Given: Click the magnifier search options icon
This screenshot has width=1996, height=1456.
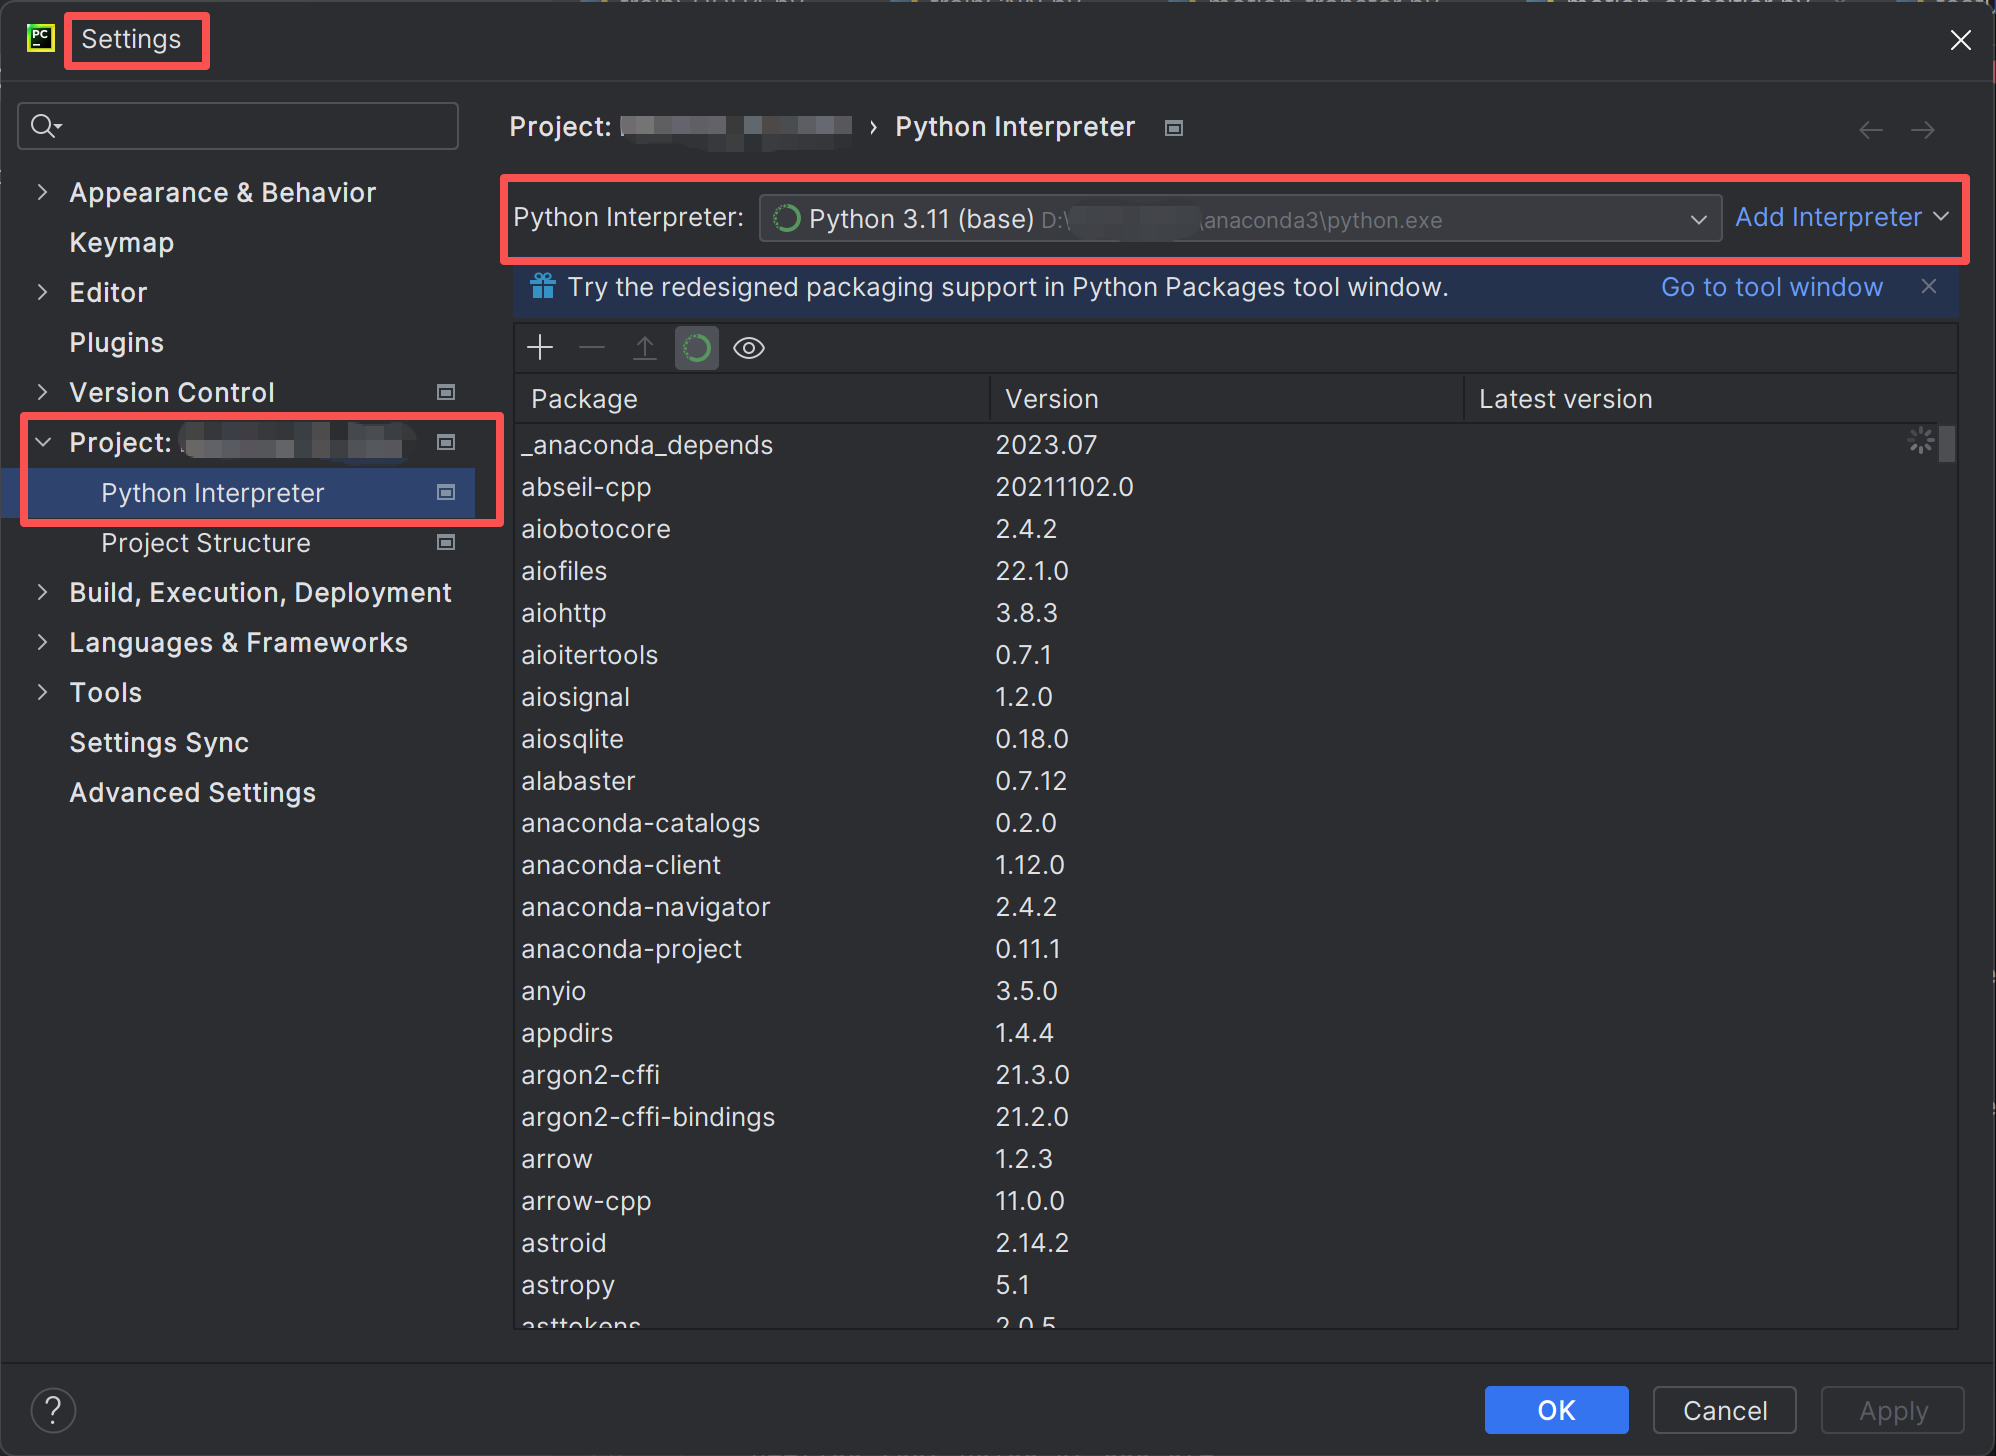Looking at the screenshot, I should [46, 126].
